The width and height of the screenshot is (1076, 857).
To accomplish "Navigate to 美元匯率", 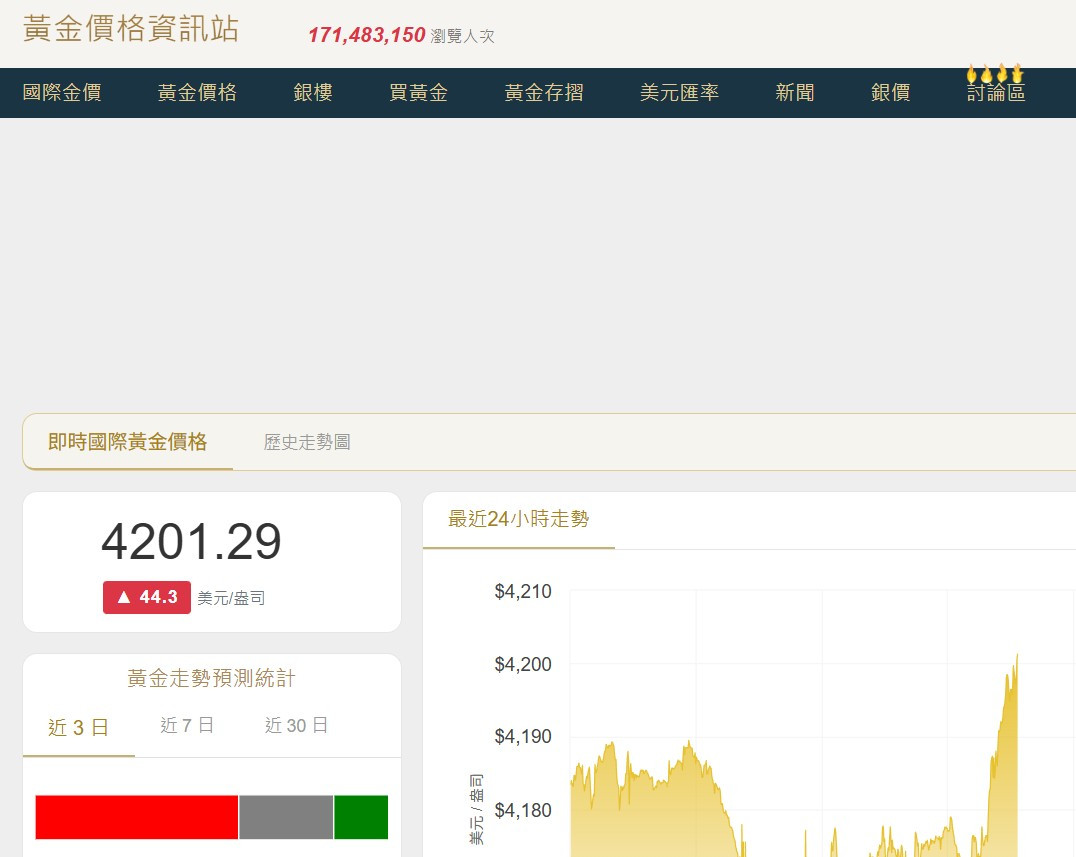I will (679, 93).
